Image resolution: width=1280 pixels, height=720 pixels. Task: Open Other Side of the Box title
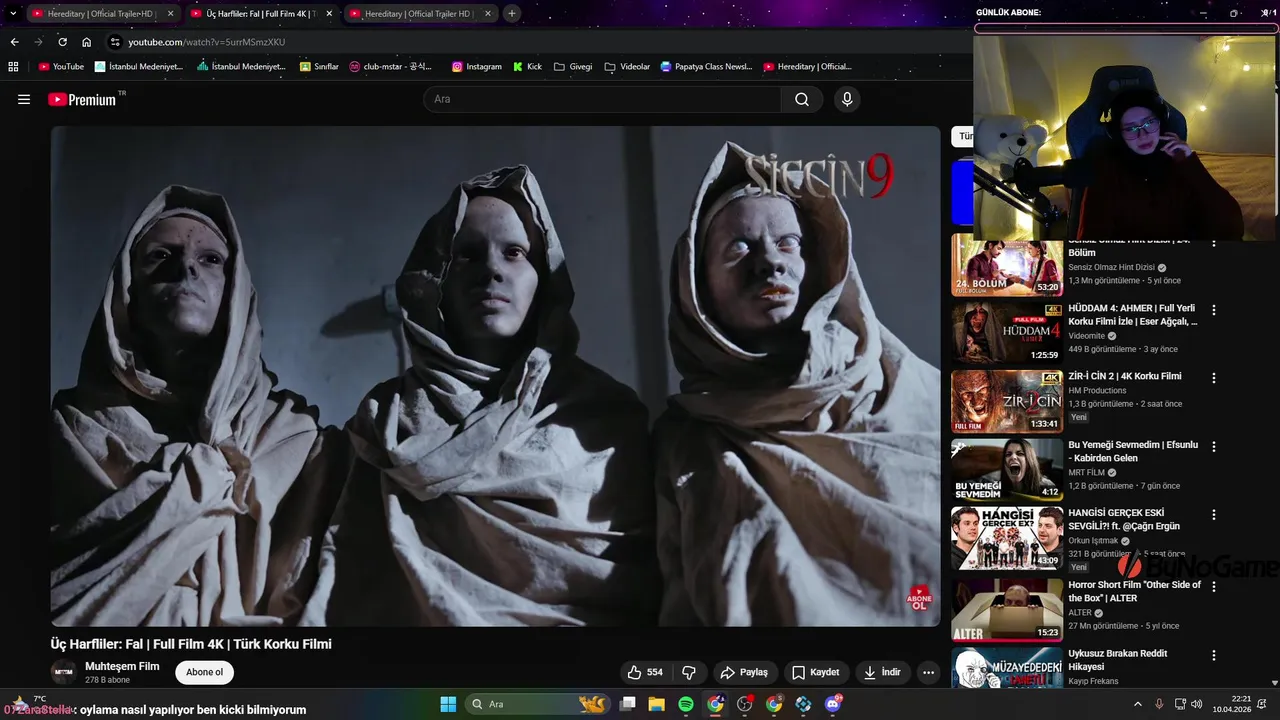tap(1134, 591)
